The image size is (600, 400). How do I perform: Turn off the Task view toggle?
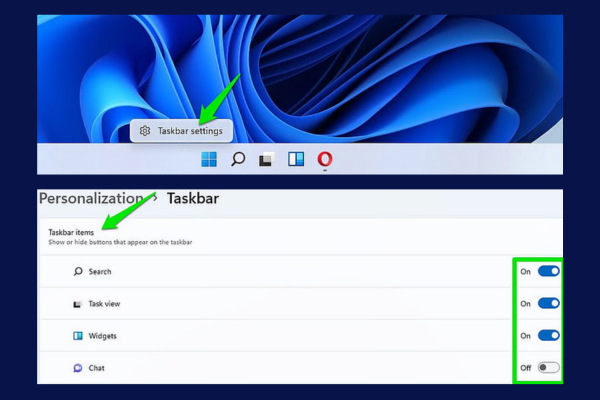(549, 304)
